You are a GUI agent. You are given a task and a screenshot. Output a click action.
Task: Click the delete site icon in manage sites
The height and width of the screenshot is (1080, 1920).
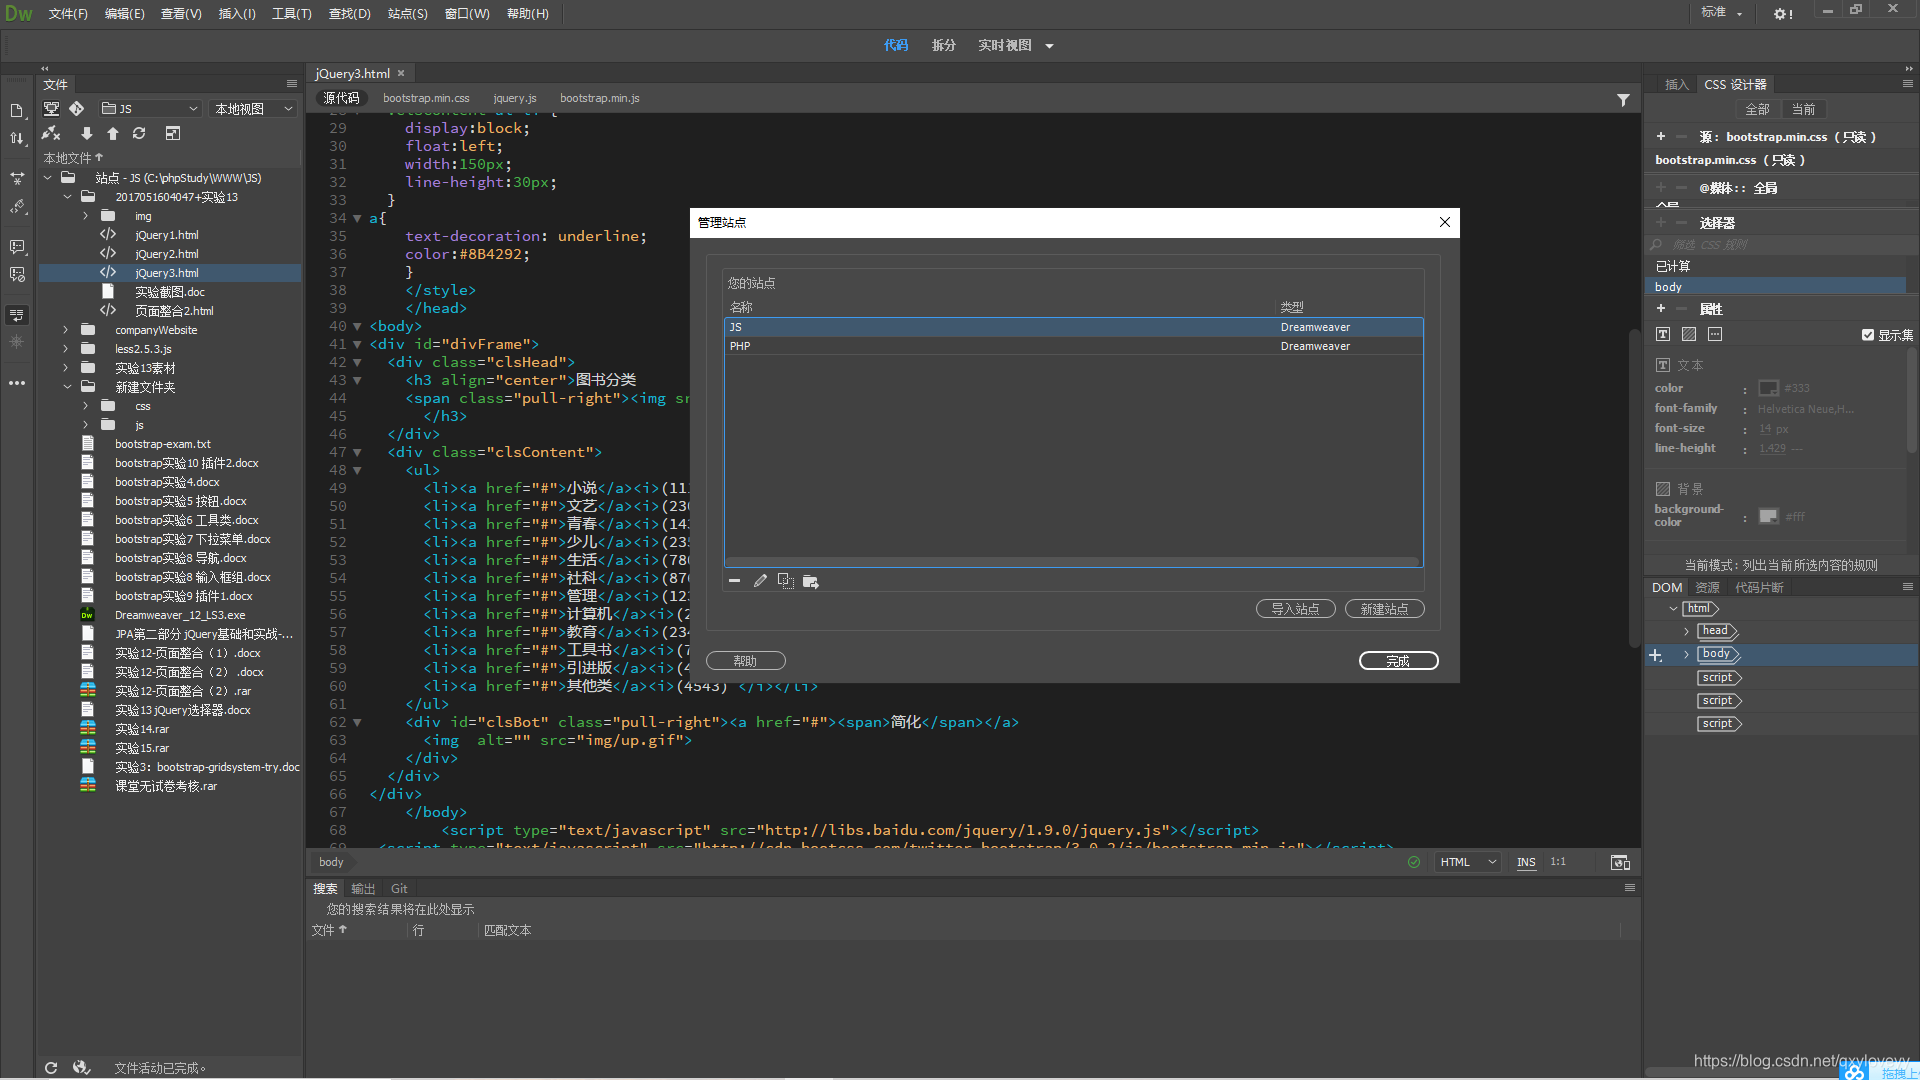point(735,580)
